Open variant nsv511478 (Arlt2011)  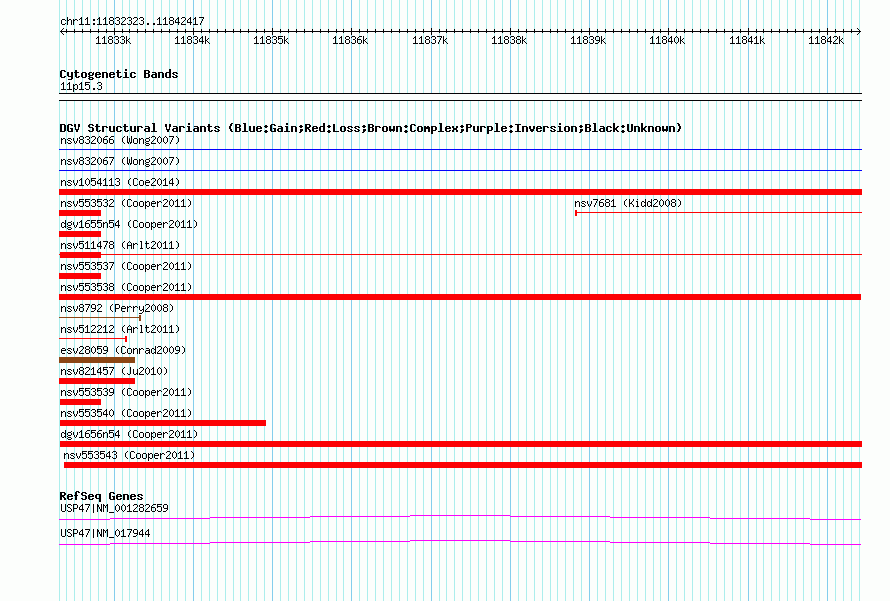click(x=120, y=245)
